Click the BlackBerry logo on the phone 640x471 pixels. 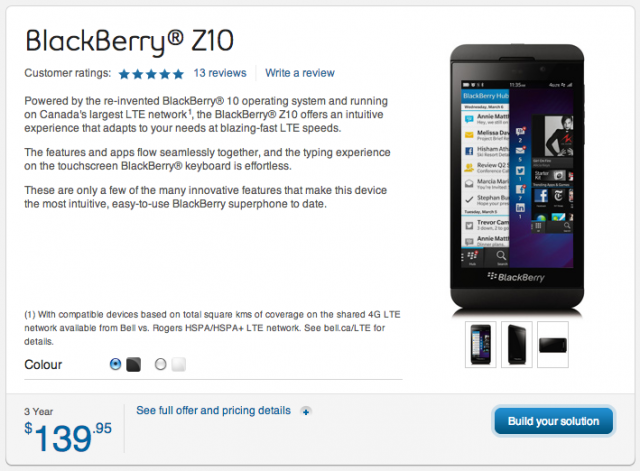coord(516,277)
